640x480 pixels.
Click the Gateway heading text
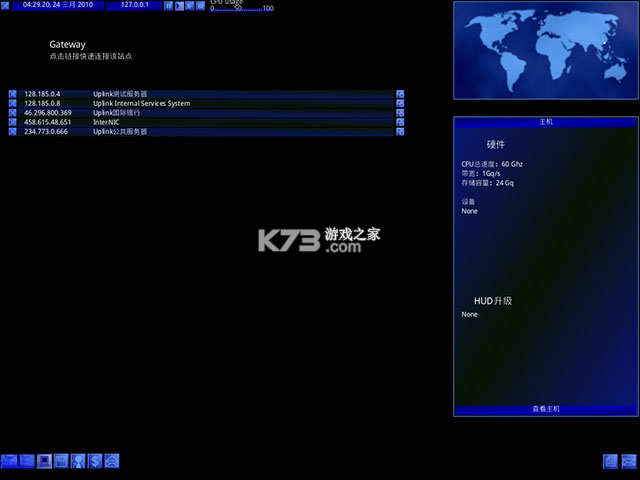tap(67, 44)
